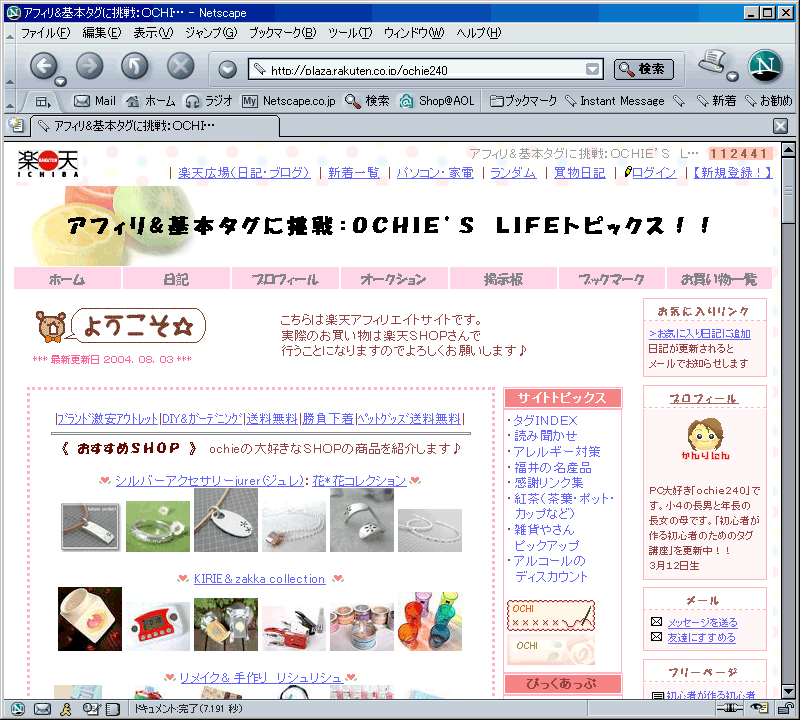Viewport: 800px width, 720px height.
Task: Open the ファイル(F) menu
Action: click(x=45, y=33)
